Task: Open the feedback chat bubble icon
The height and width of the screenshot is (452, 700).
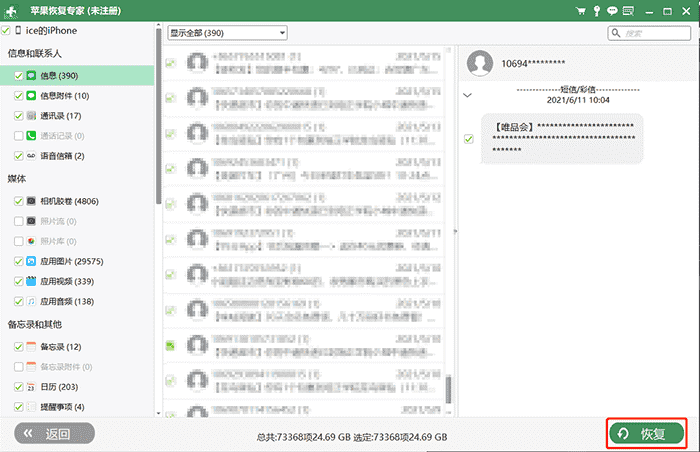Action: coord(612,10)
